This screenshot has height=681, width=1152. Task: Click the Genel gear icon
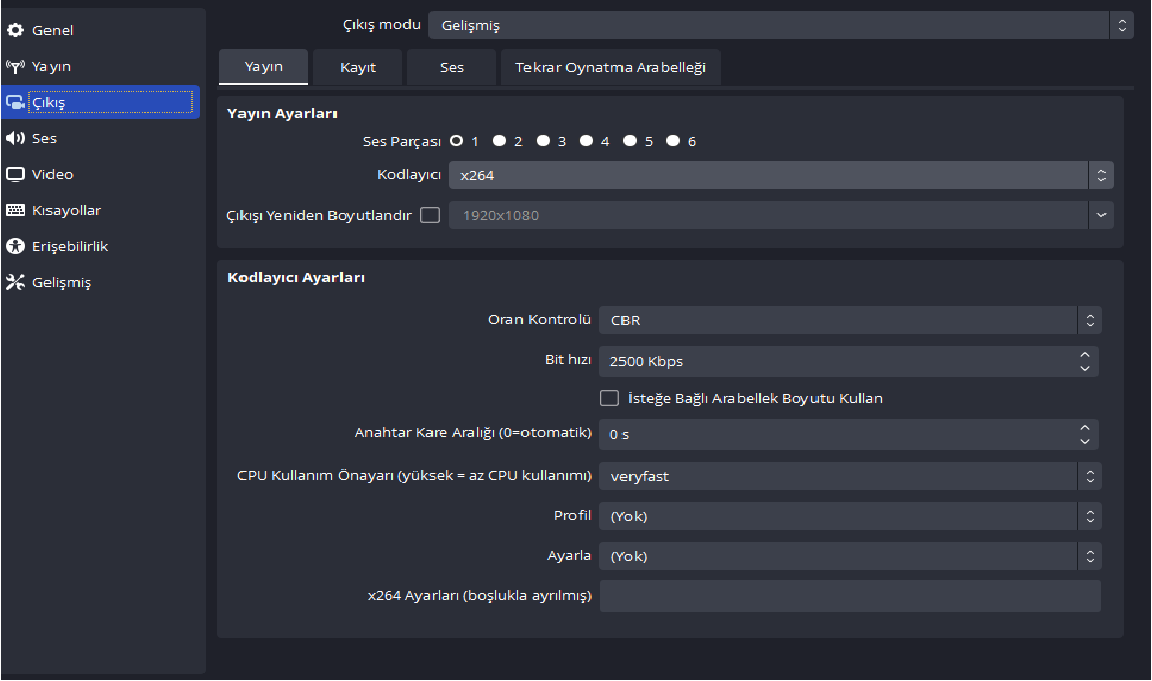click(15, 30)
